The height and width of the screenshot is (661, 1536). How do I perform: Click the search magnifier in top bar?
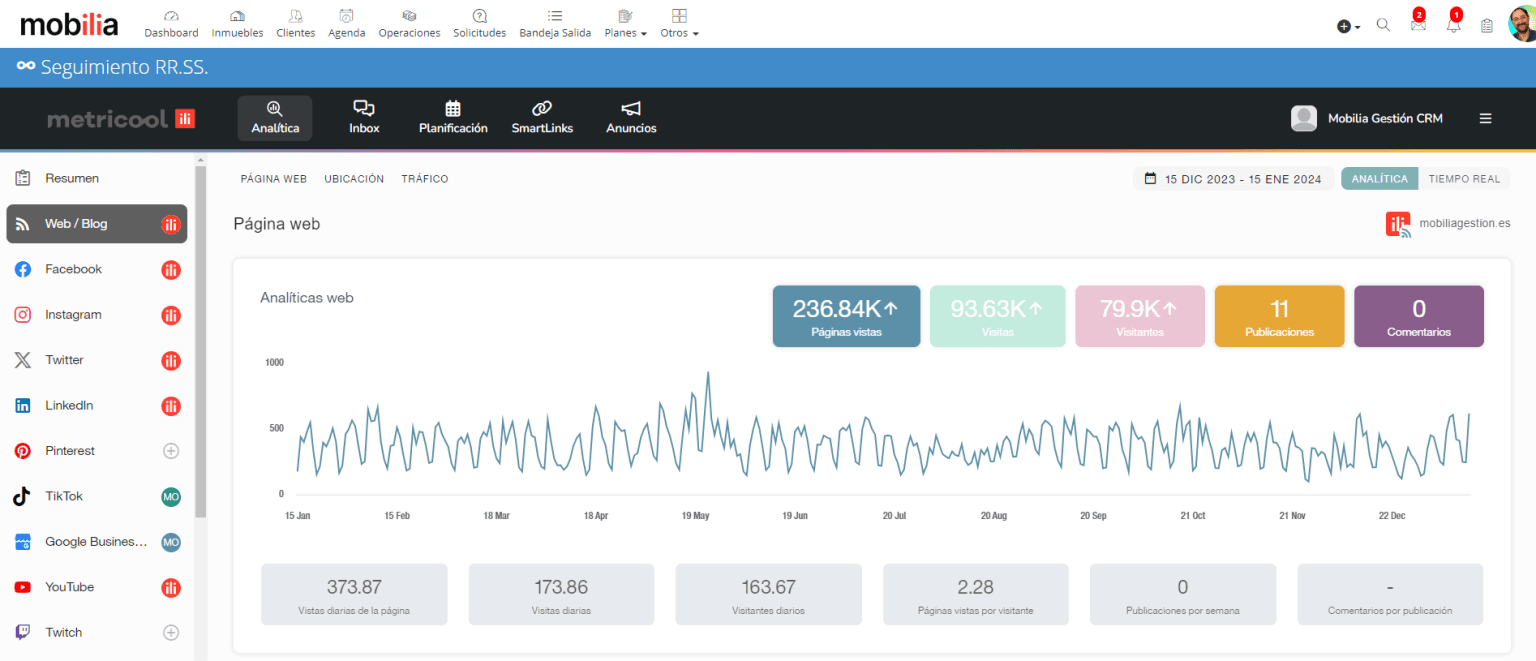click(x=1383, y=25)
